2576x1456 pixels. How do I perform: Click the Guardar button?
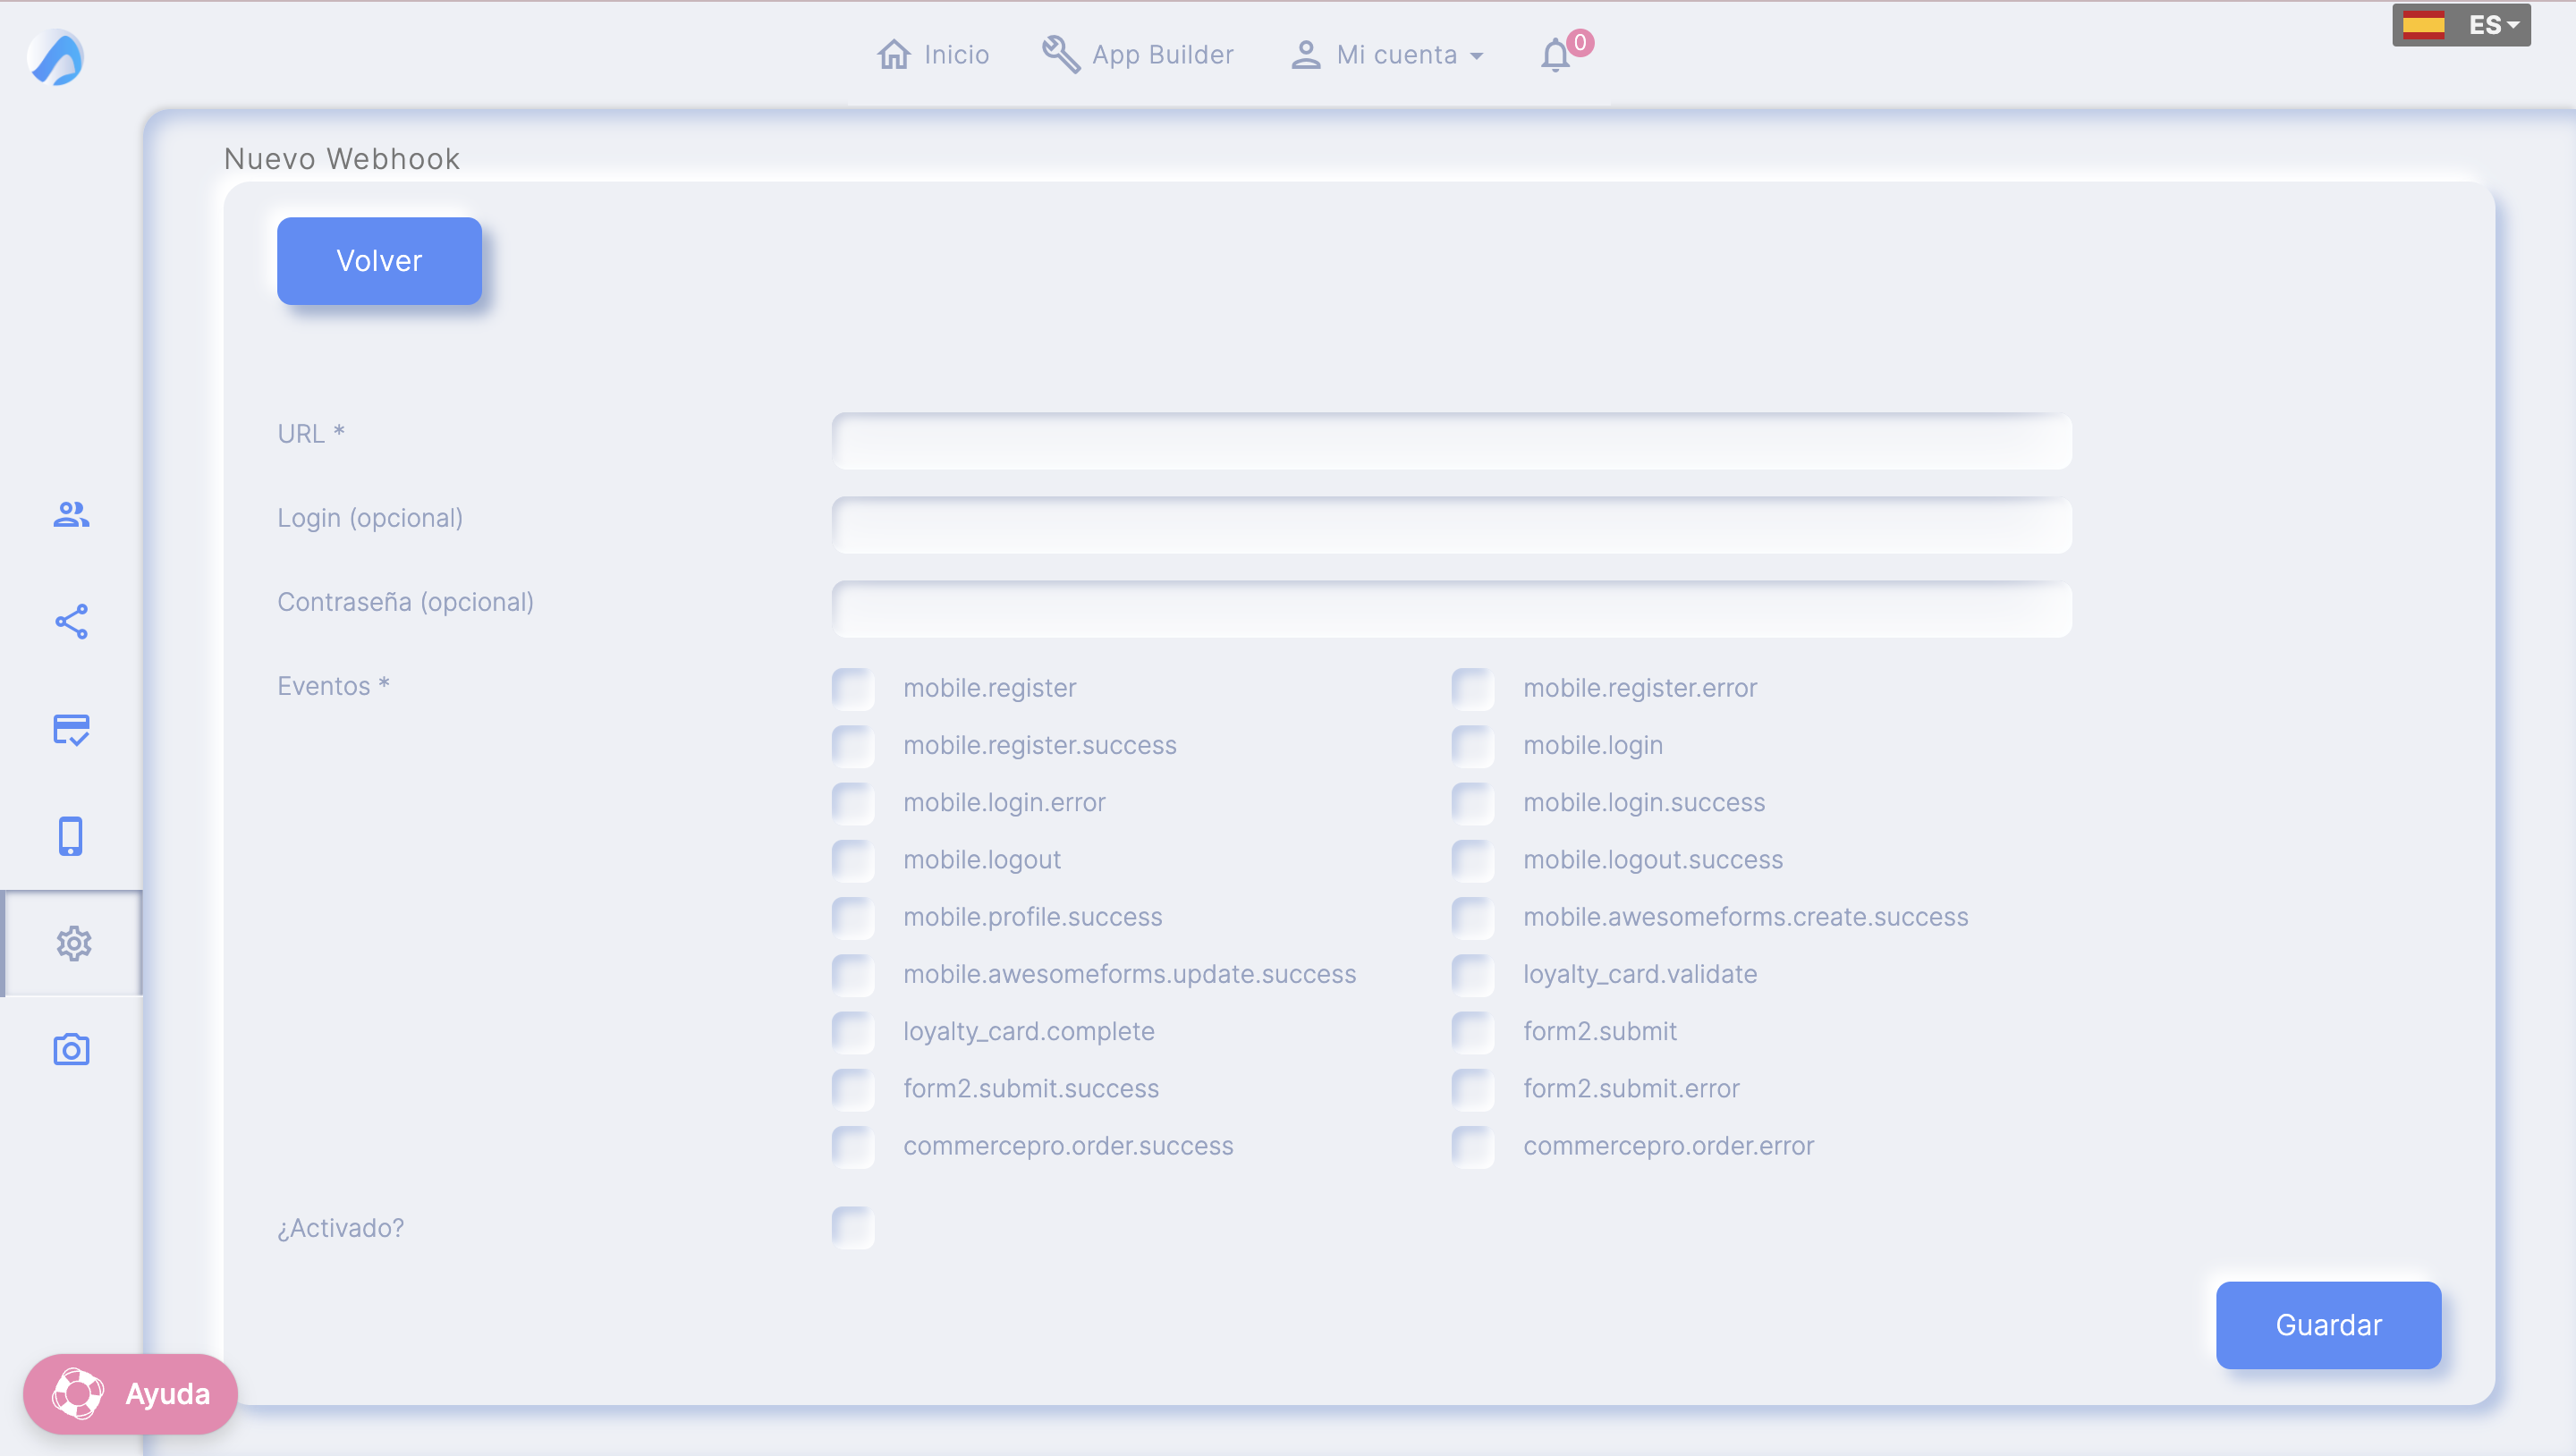tap(2328, 1325)
